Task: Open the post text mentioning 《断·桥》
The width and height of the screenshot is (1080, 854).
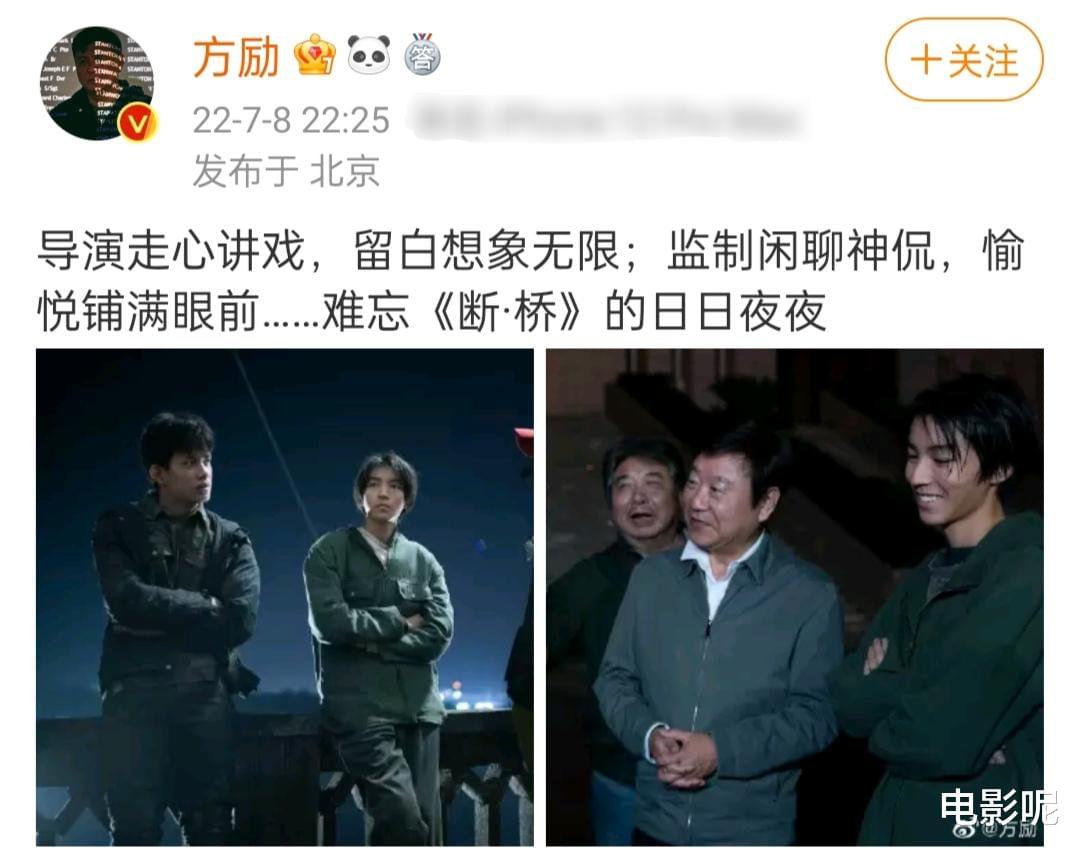Action: tap(530, 281)
